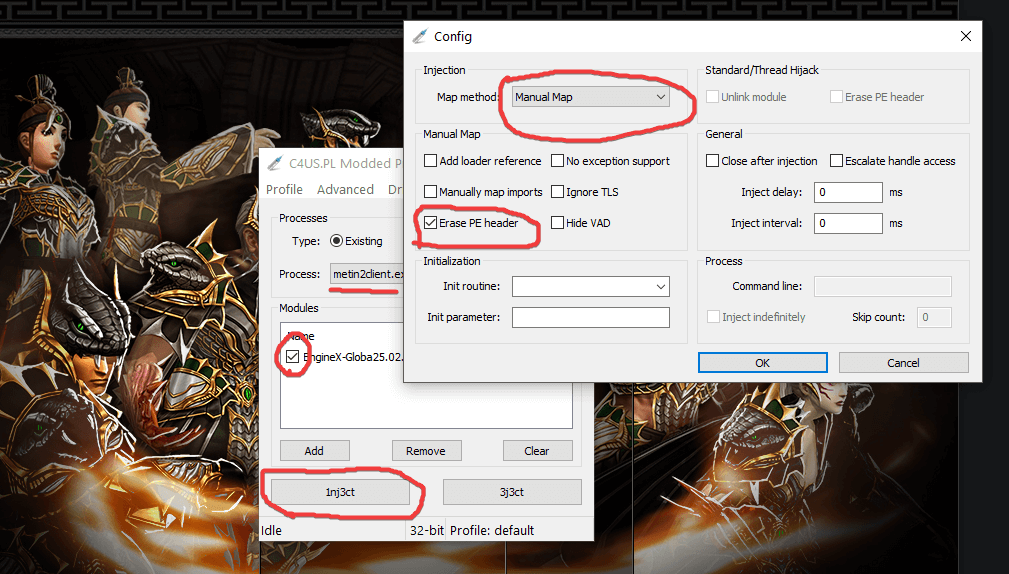Toggle No exception support checkbox
Viewport: 1009px width, 574px height.
(557, 161)
